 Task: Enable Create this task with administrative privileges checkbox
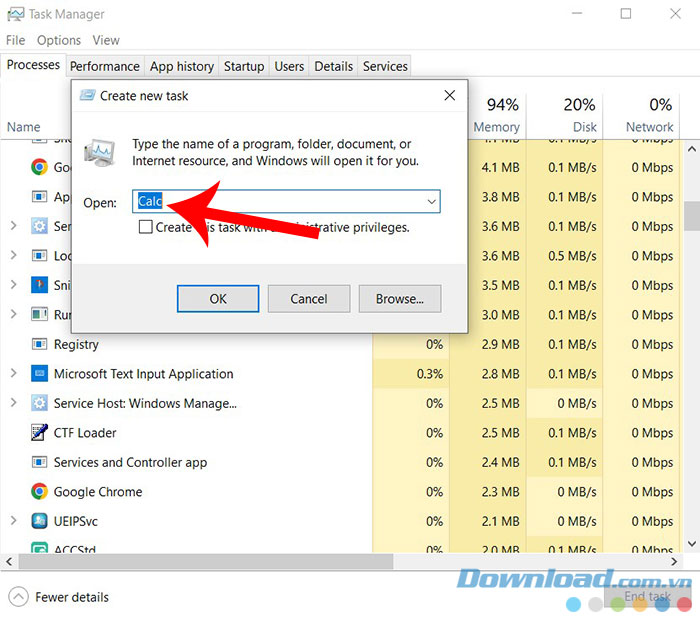(x=146, y=227)
